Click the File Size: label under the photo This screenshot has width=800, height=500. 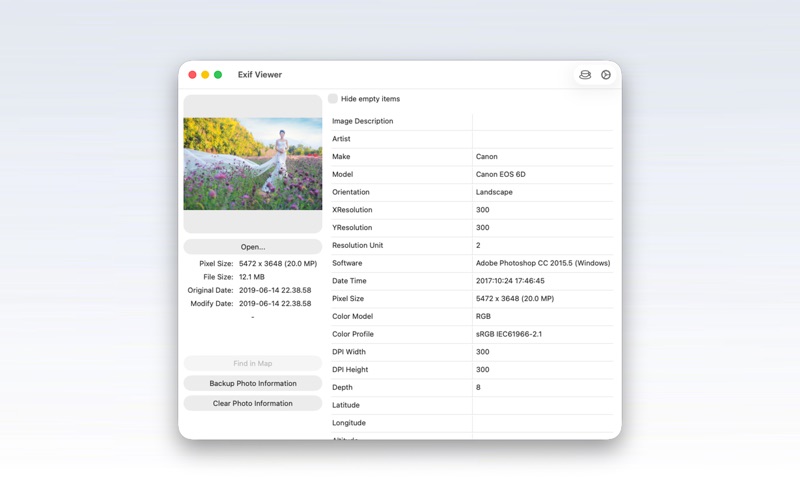coord(218,277)
